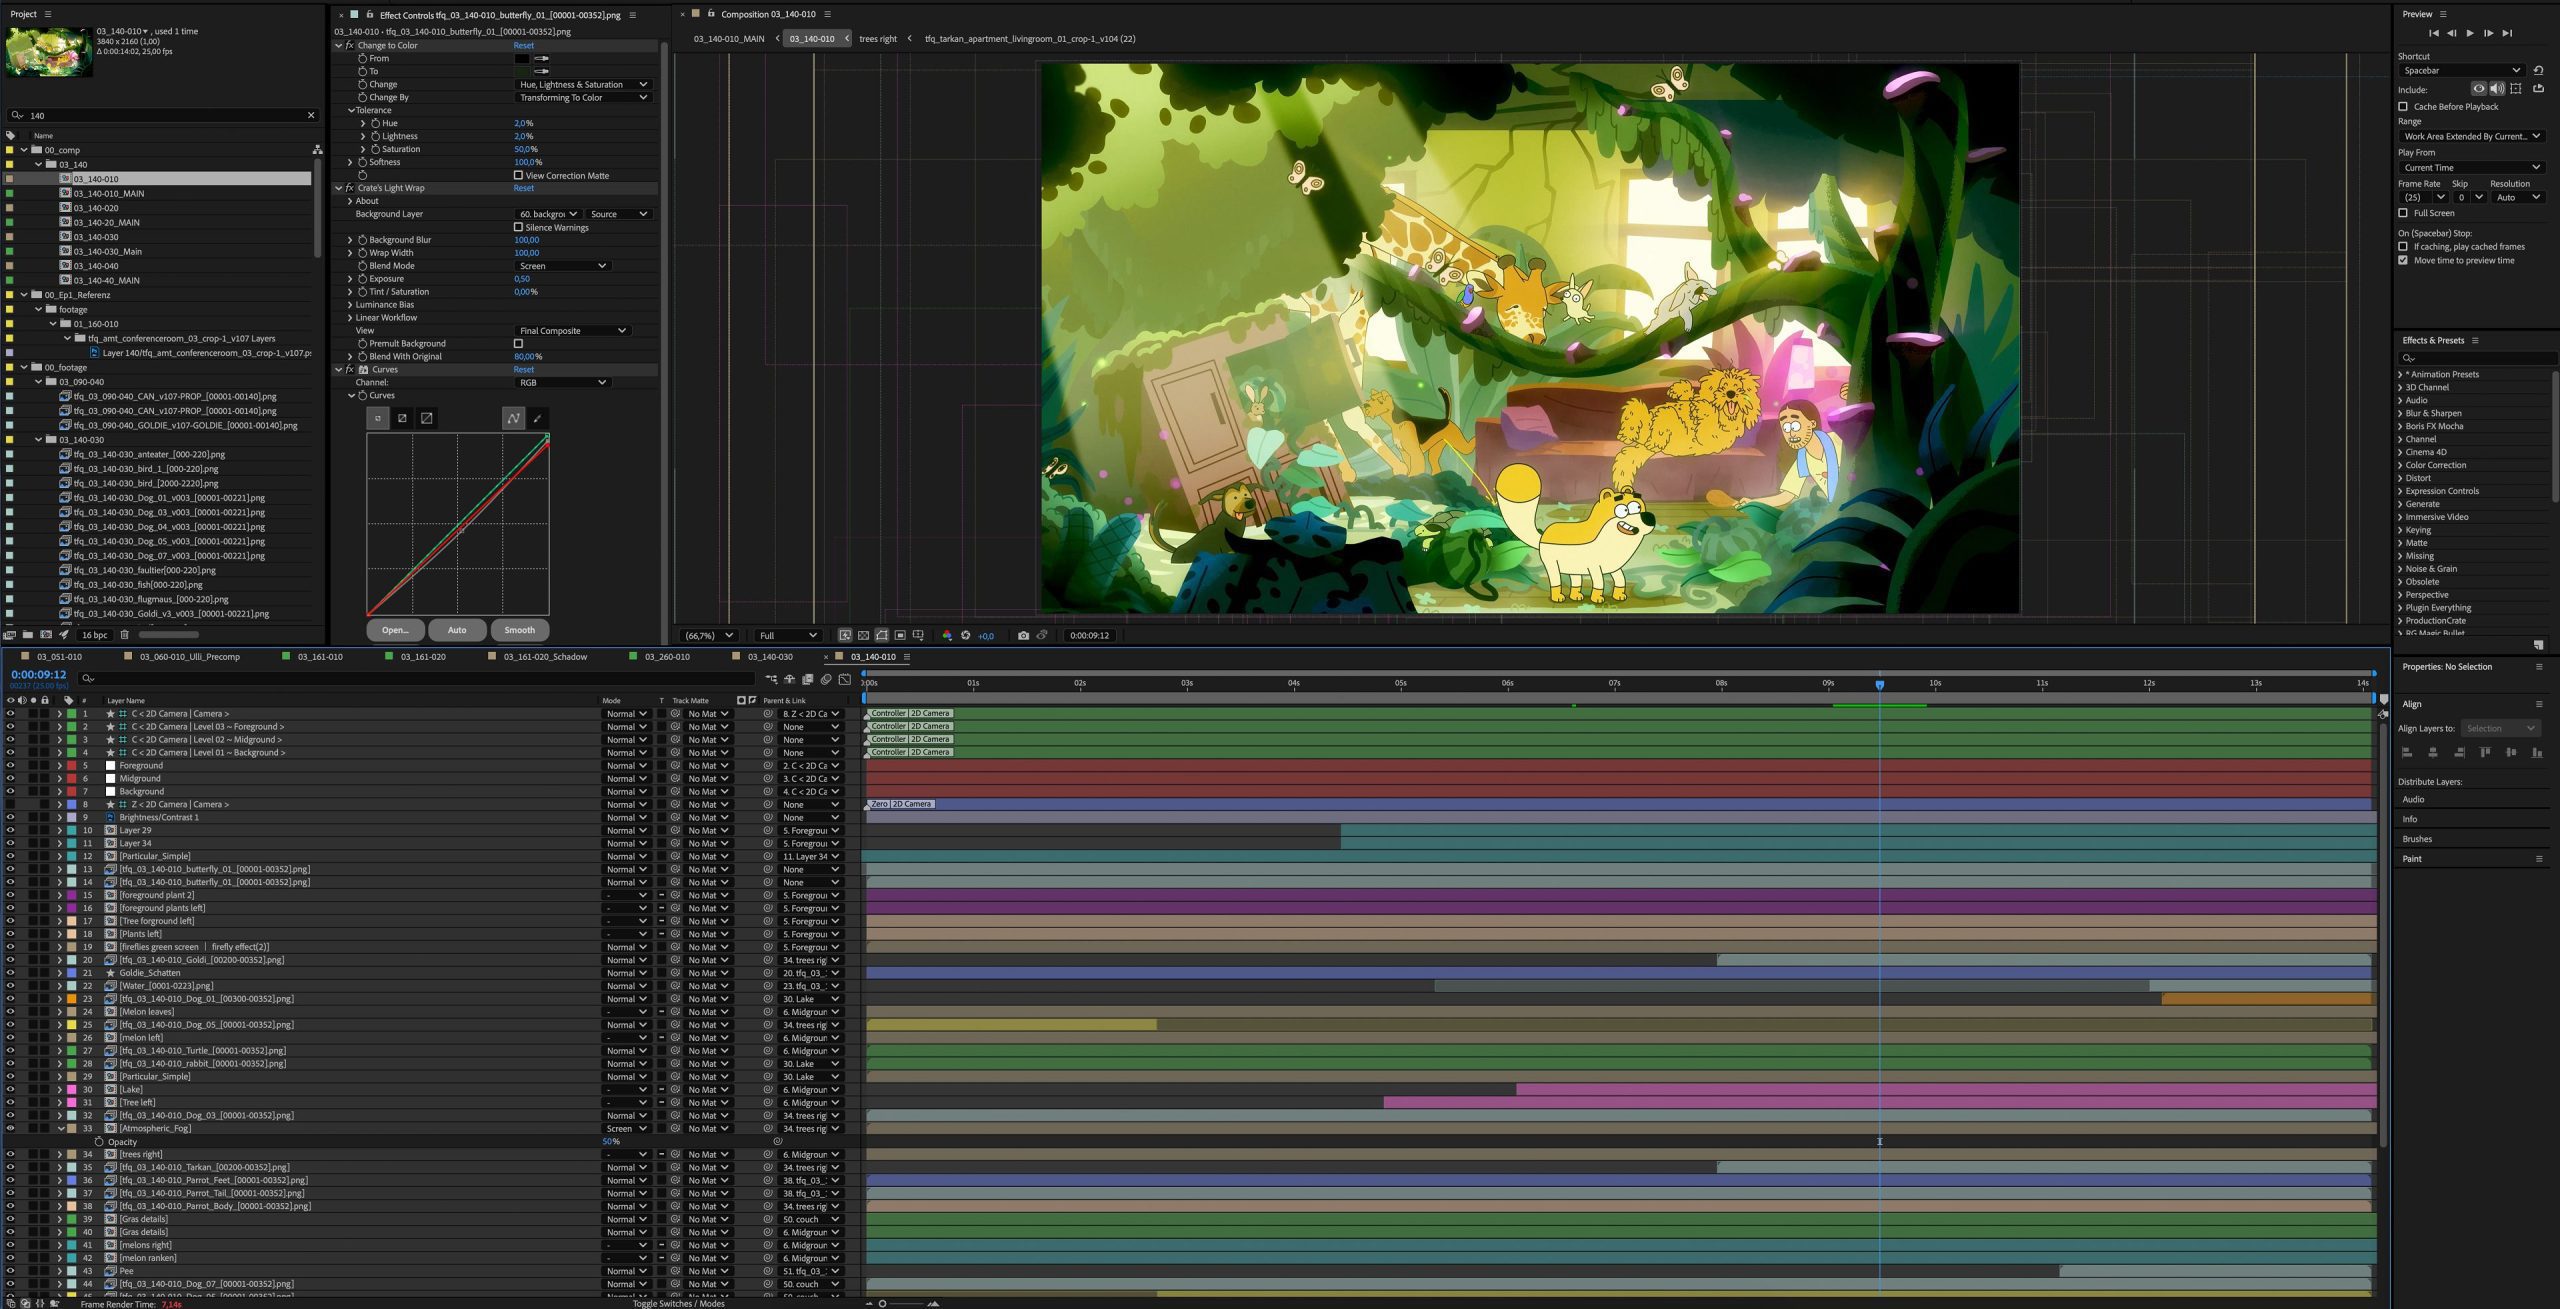
Task: Select the 03_140-010_MAIN composition breadcrumb
Action: (x=731, y=39)
